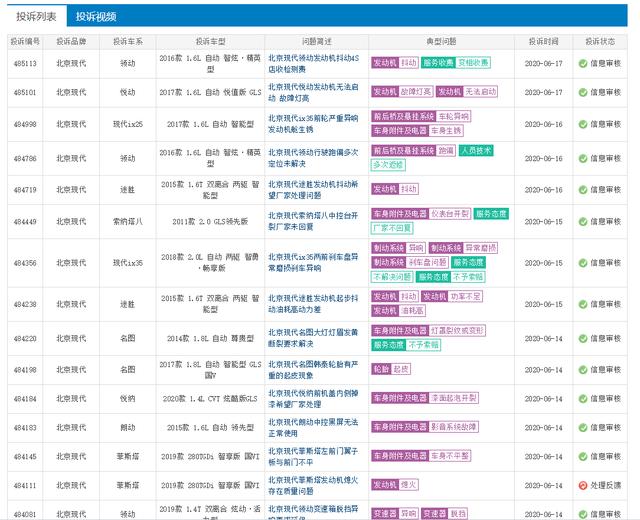
Task: Click the 漆面起泡开裂 tag
Action: (x=453, y=398)
